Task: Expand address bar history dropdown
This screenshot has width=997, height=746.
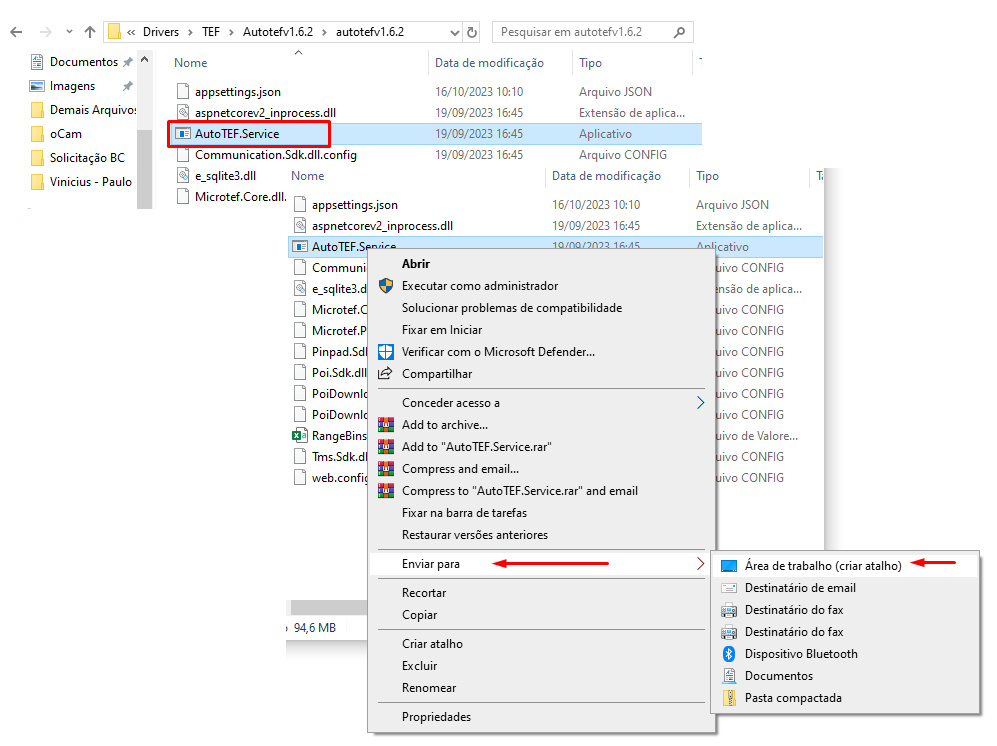Action: tap(455, 32)
